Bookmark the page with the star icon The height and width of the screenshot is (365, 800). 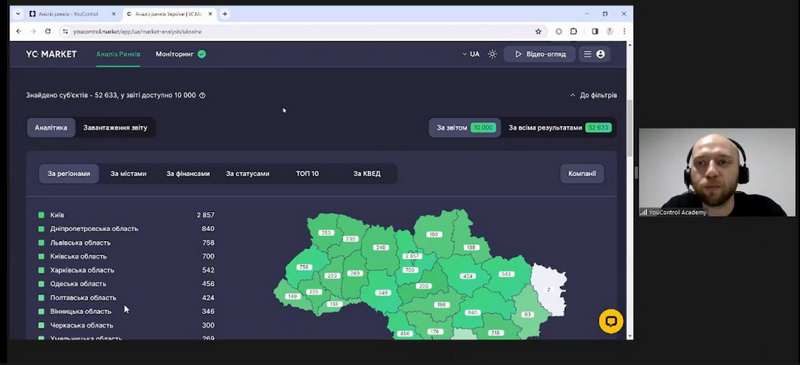coord(538,31)
